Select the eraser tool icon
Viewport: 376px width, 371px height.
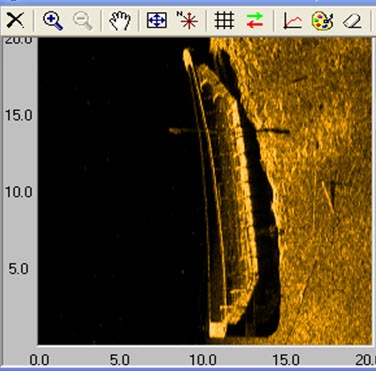[352, 21]
